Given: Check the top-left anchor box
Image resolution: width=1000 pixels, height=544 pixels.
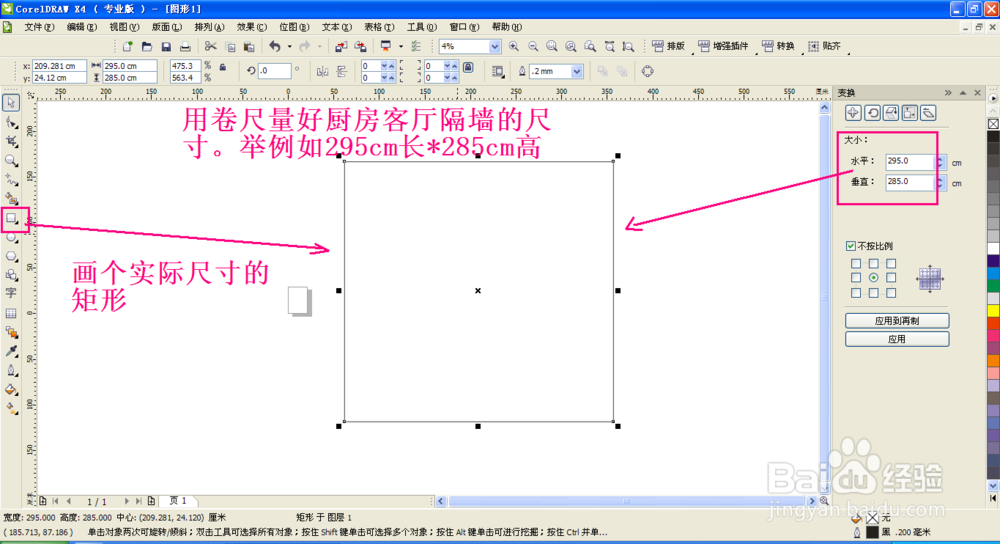Looking at the screenshot, I should [856, 263].
